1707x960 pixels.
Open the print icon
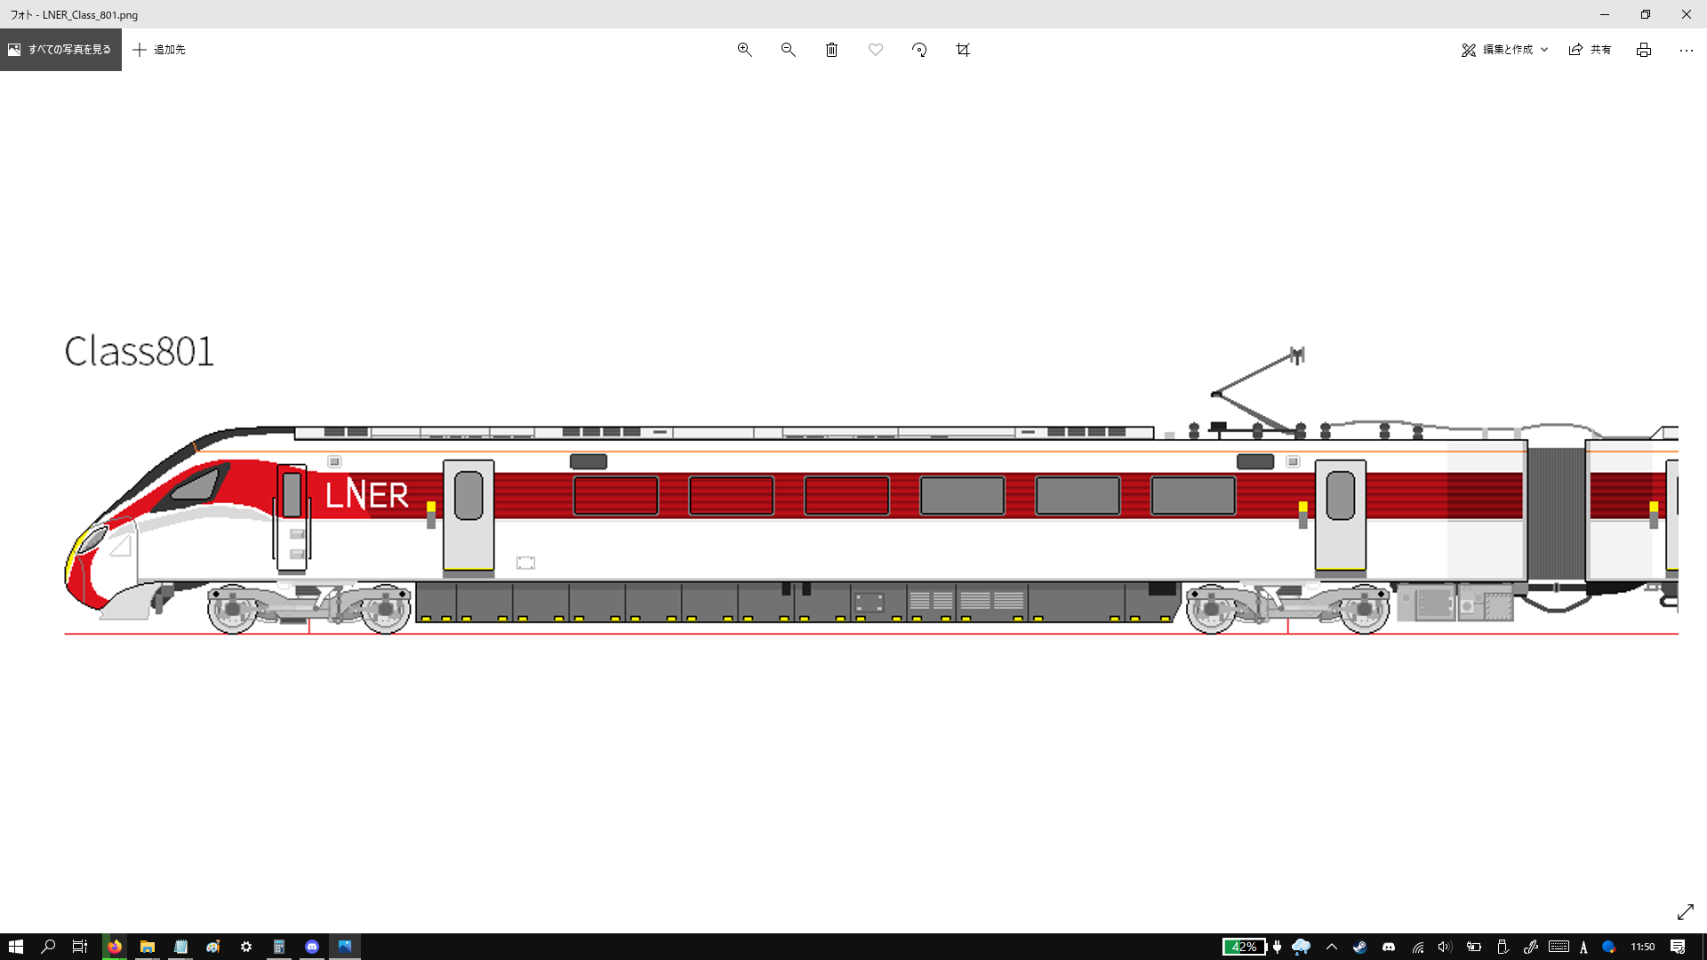1643,50
